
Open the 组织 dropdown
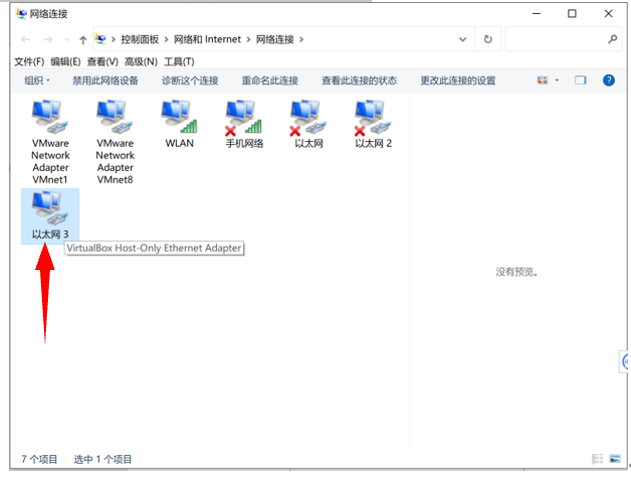(x=37, y=80)
